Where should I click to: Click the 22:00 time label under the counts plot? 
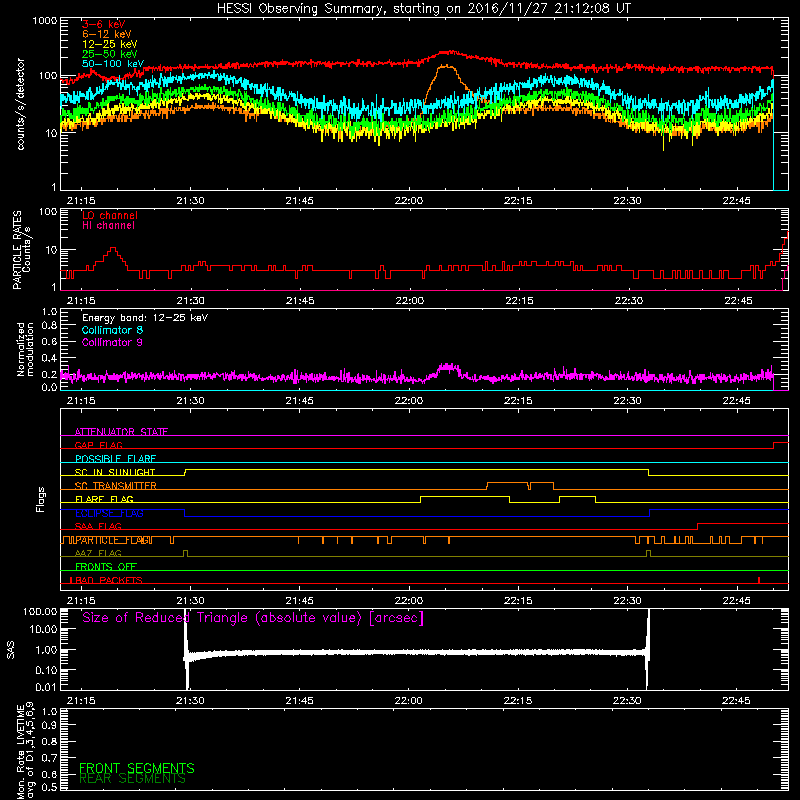(409, 201)
